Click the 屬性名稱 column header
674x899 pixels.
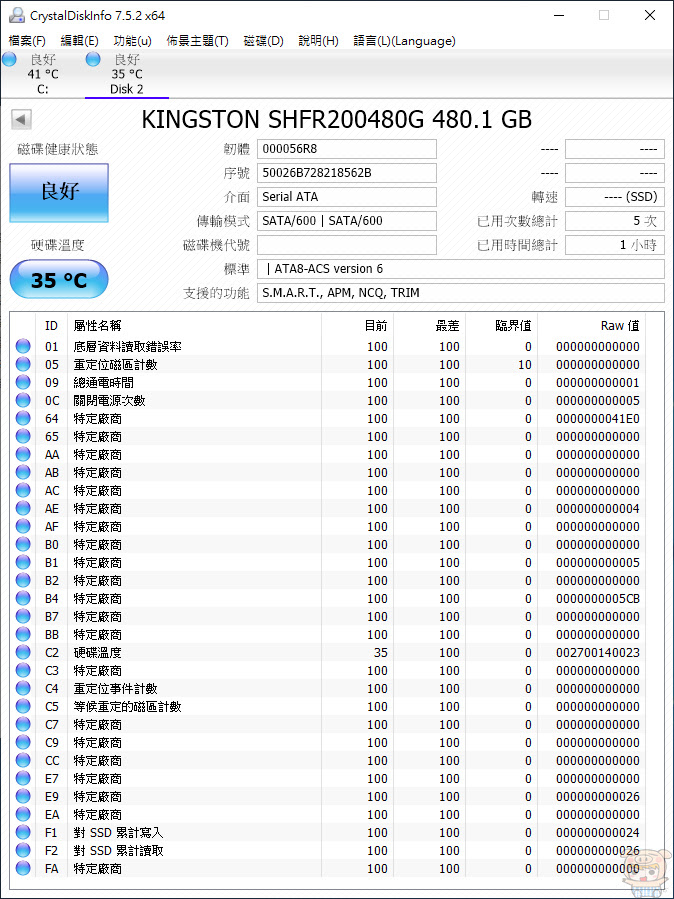pyautogui.click(x=195, y=326)
